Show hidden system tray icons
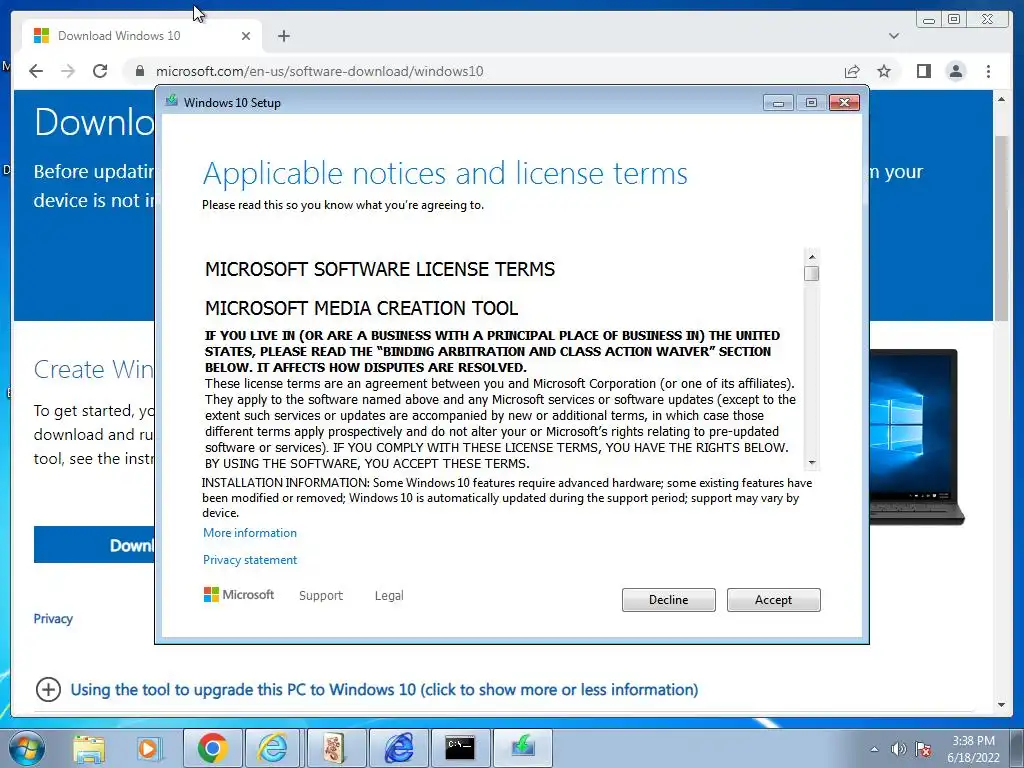 pos(874,749)
